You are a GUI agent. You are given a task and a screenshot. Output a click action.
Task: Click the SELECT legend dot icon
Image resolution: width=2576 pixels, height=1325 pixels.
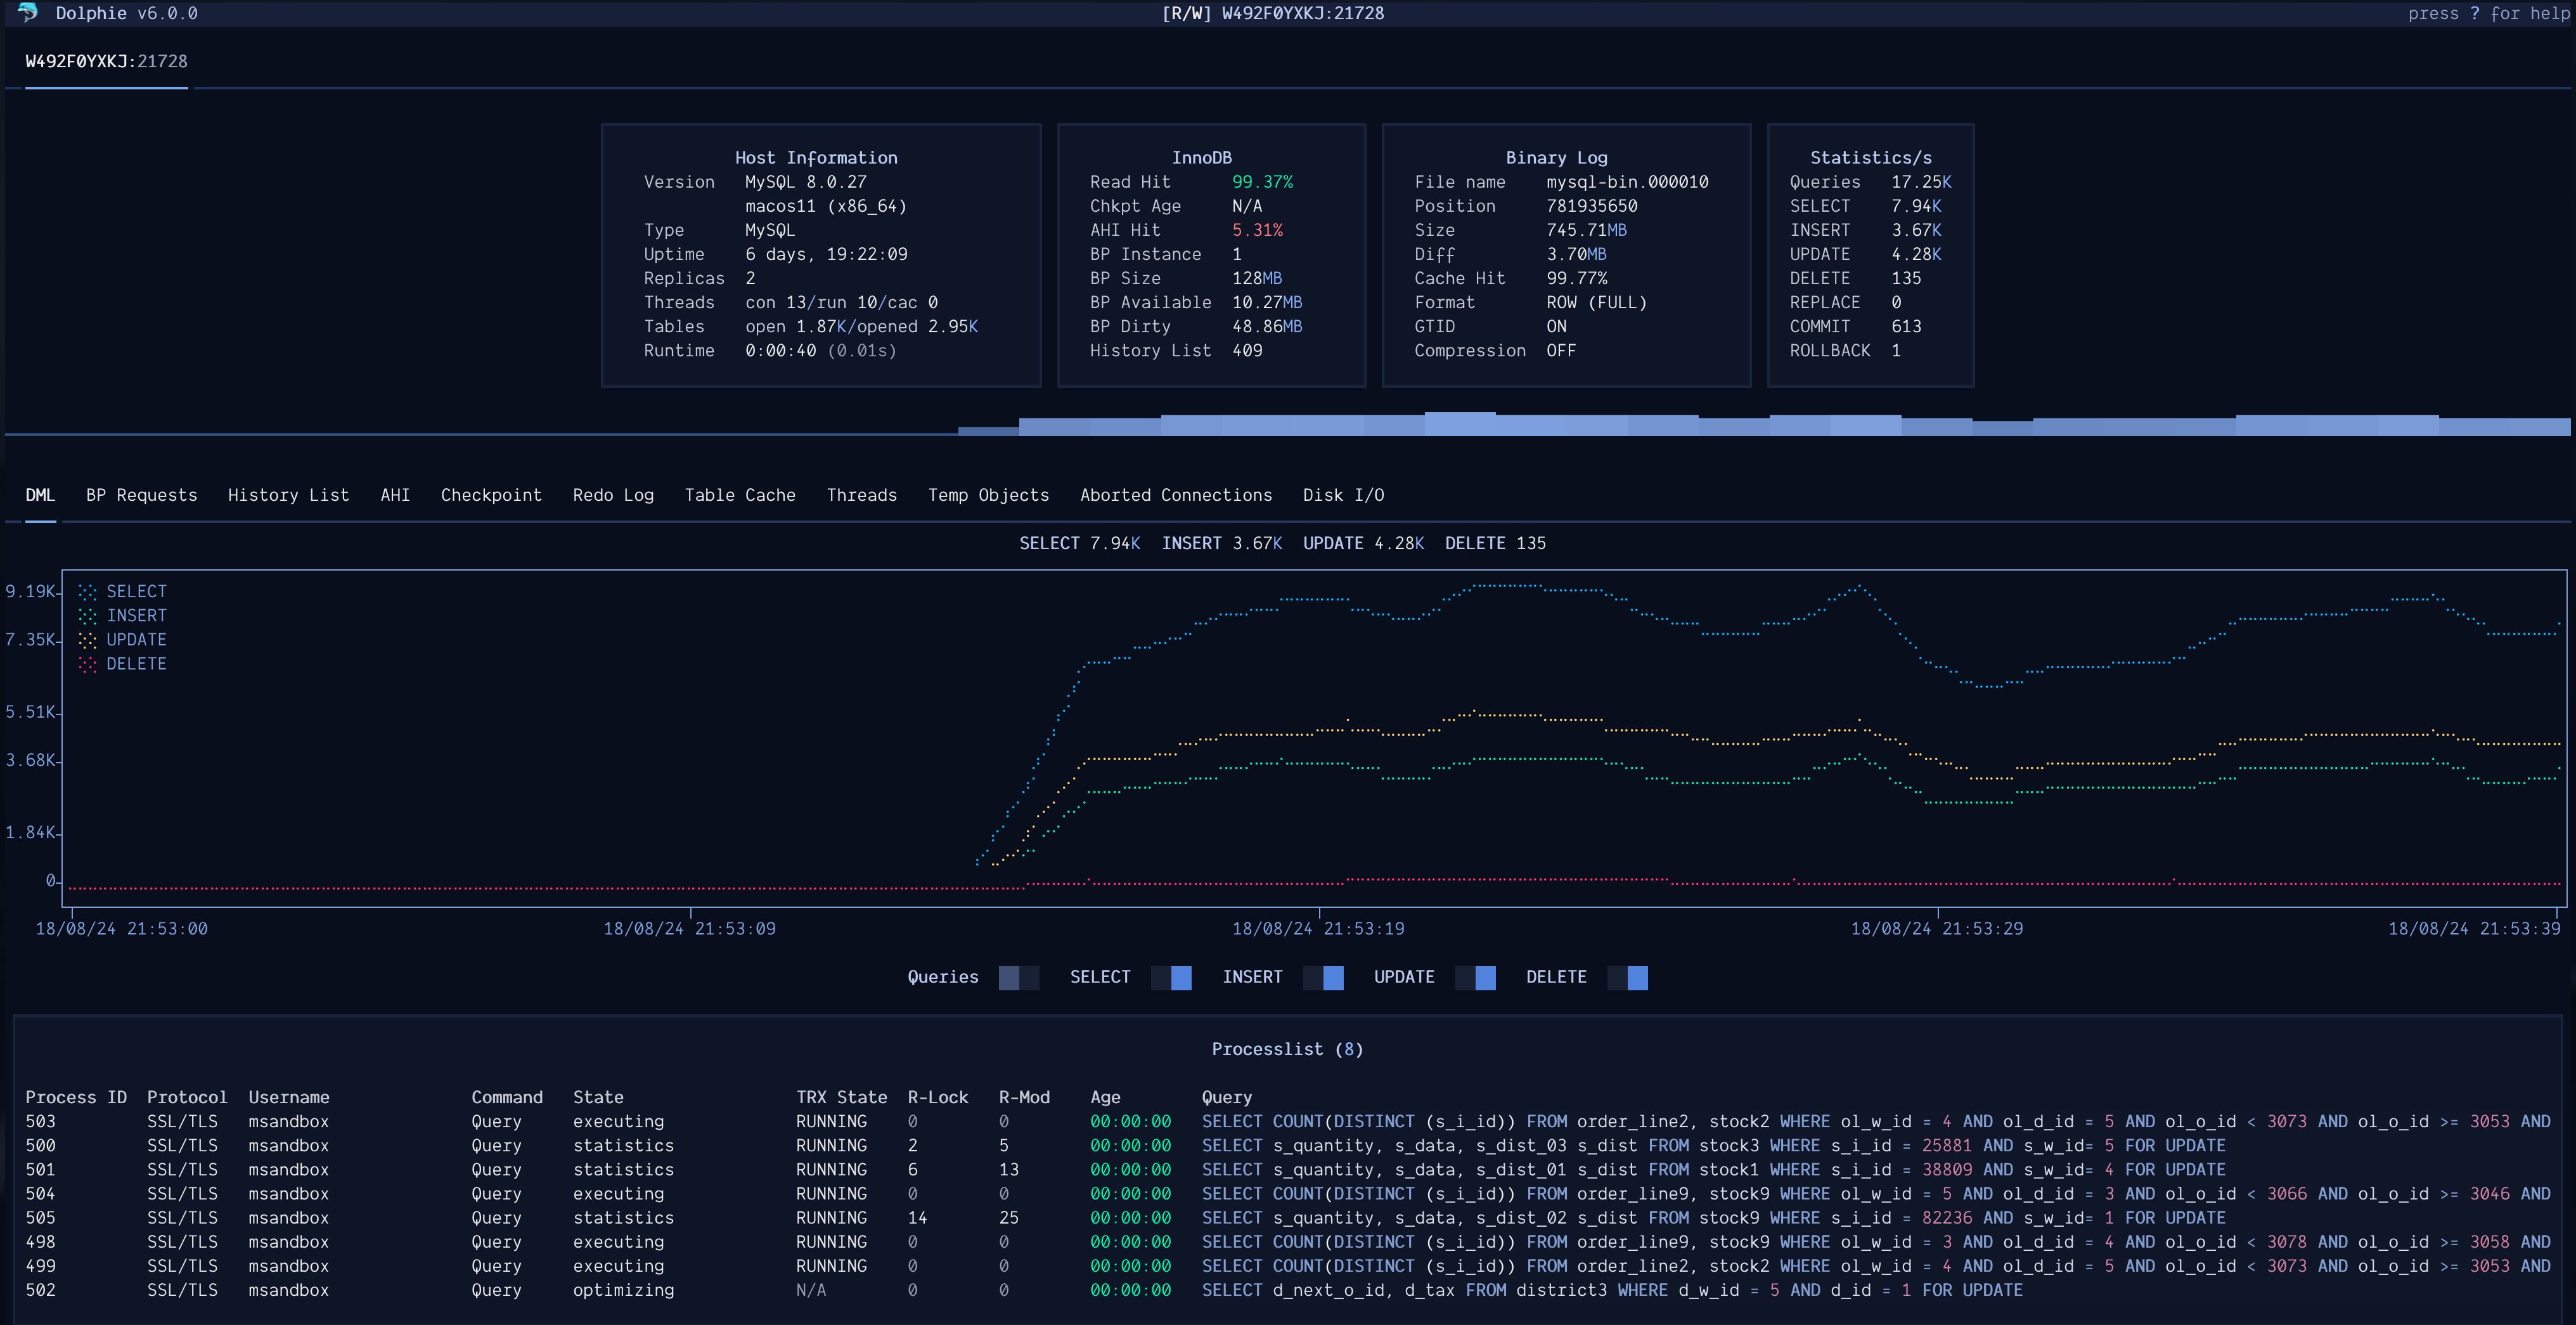(87, 592)
